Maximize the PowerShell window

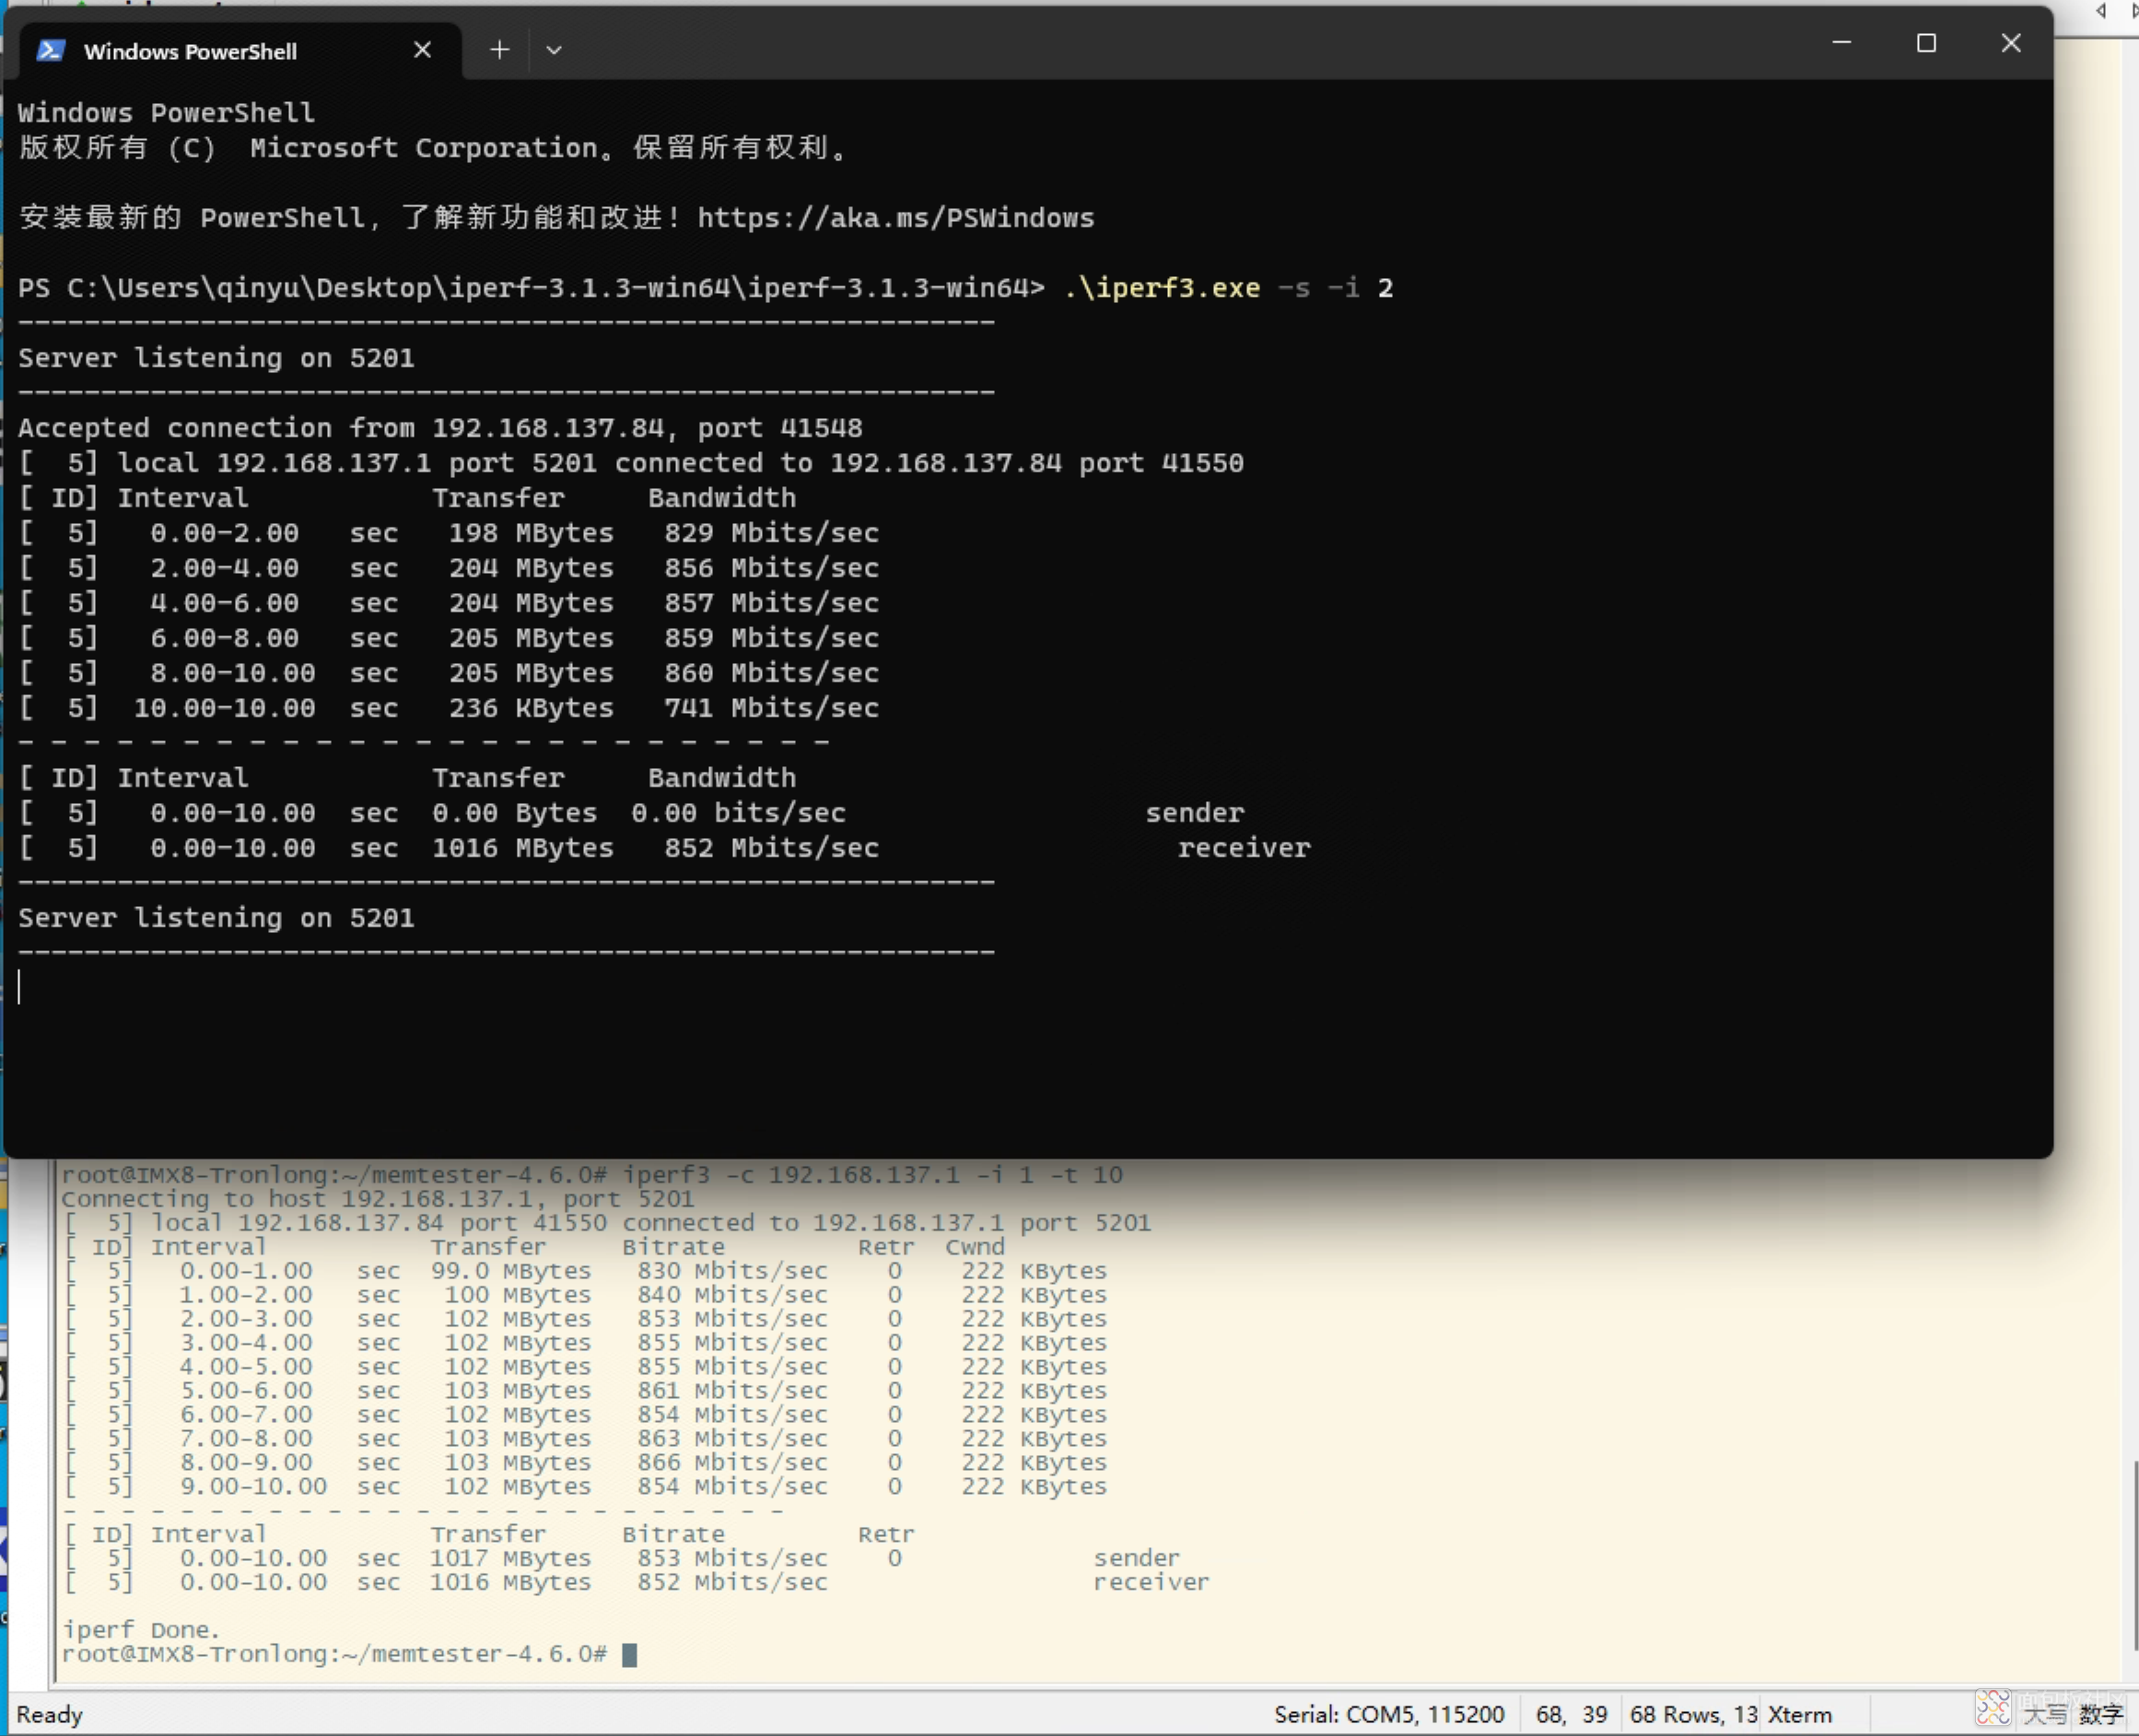point(1926,43)
